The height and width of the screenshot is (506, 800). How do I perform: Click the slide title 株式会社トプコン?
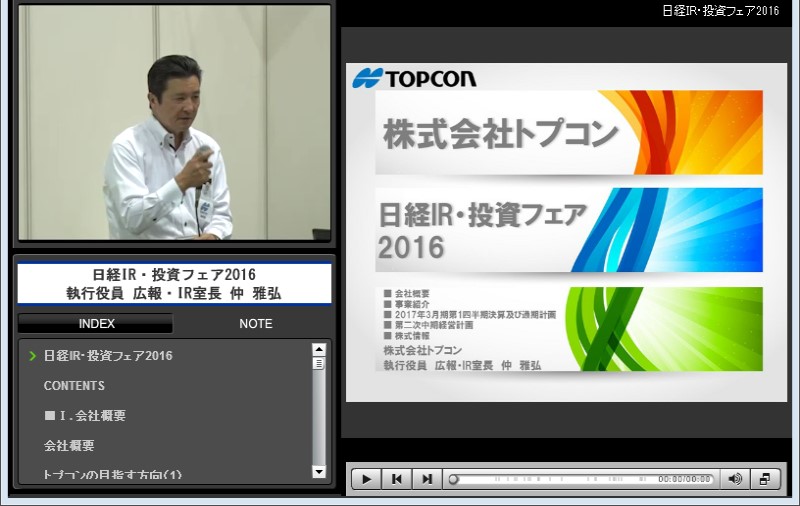pos(501,134)
